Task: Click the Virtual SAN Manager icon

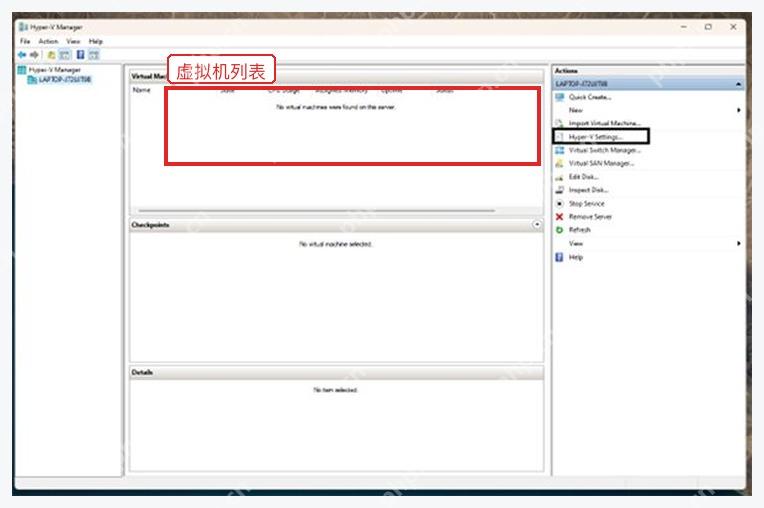Action: coord(559,164)
